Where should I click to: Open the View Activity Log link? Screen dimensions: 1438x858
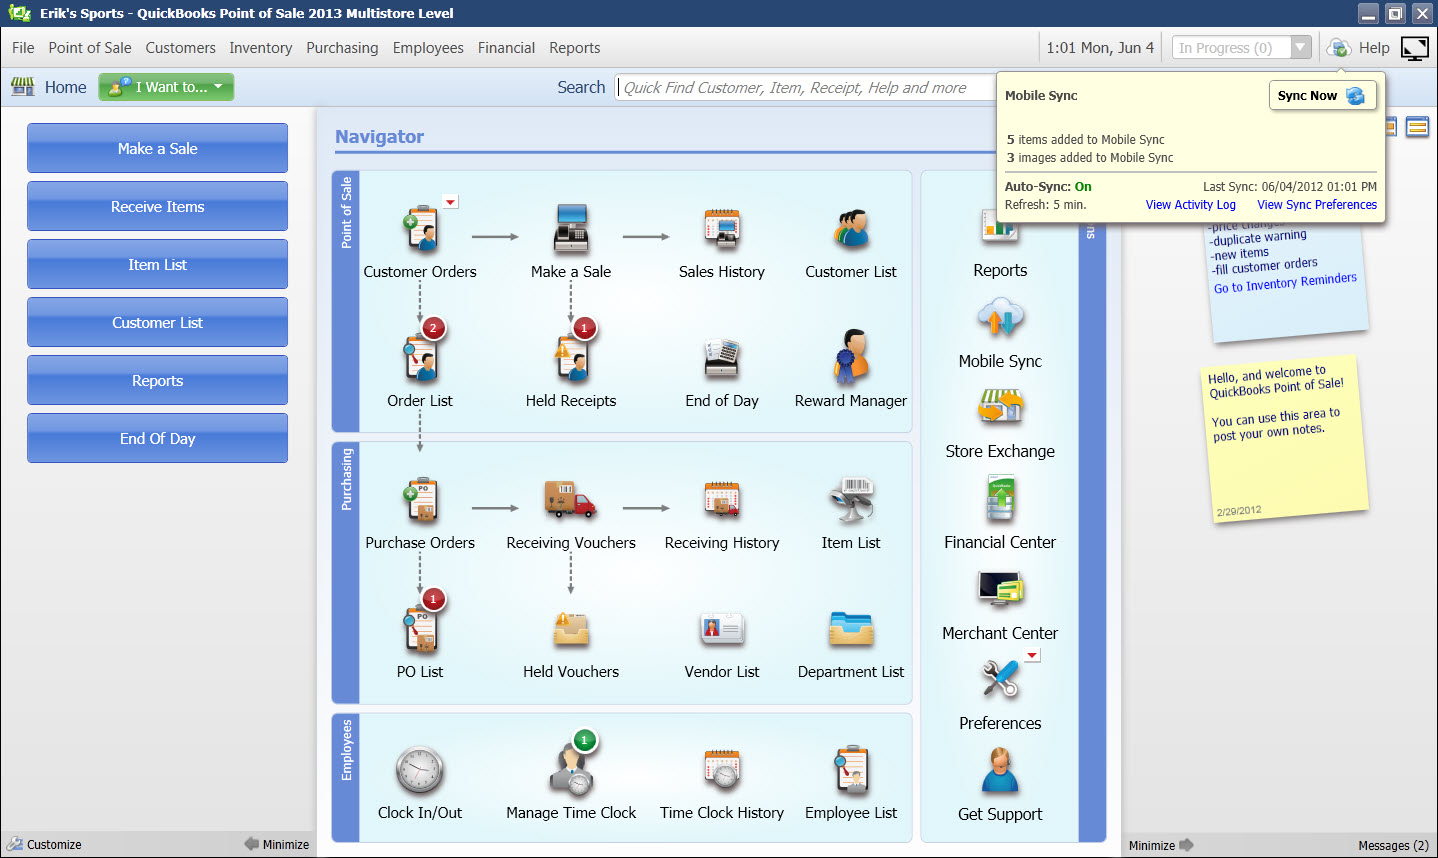coord(1190,205)
